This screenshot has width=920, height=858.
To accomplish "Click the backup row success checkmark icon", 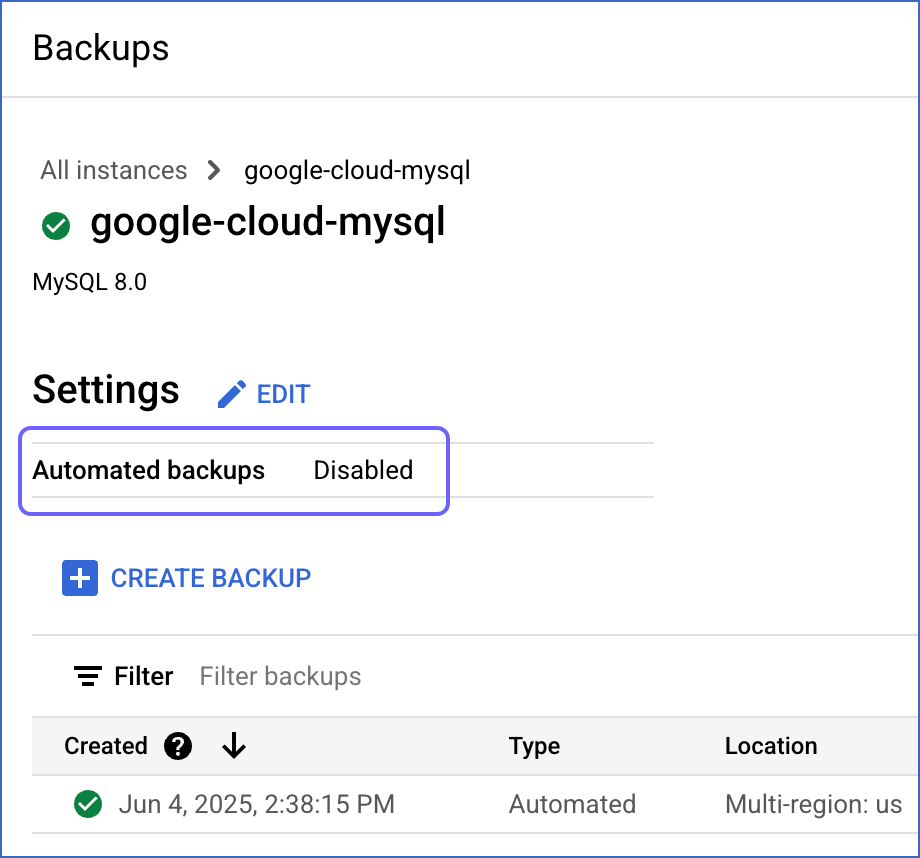I will [88, 804].
